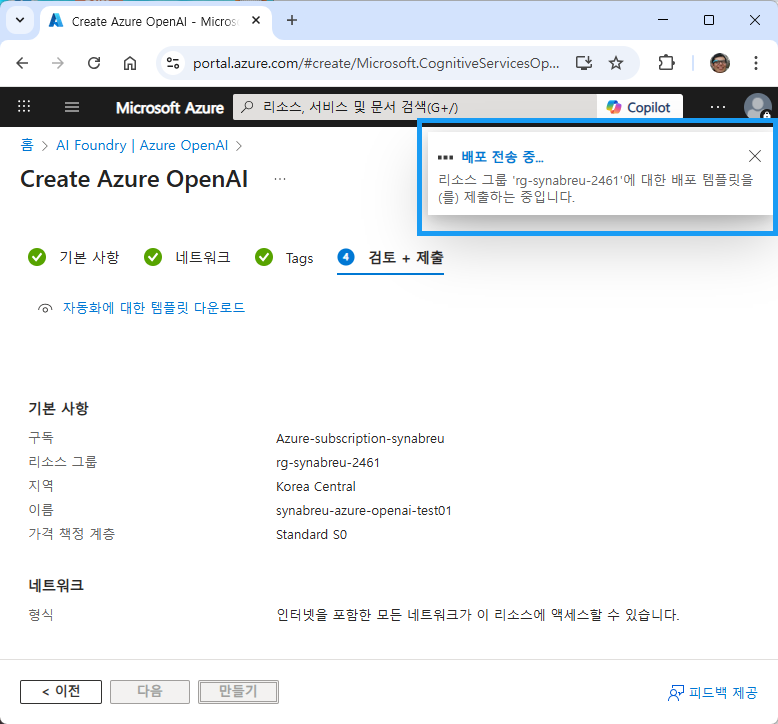778x724 pixels.
Task: Bookmark this page with the star icon
Action: (x=616, y=63)
